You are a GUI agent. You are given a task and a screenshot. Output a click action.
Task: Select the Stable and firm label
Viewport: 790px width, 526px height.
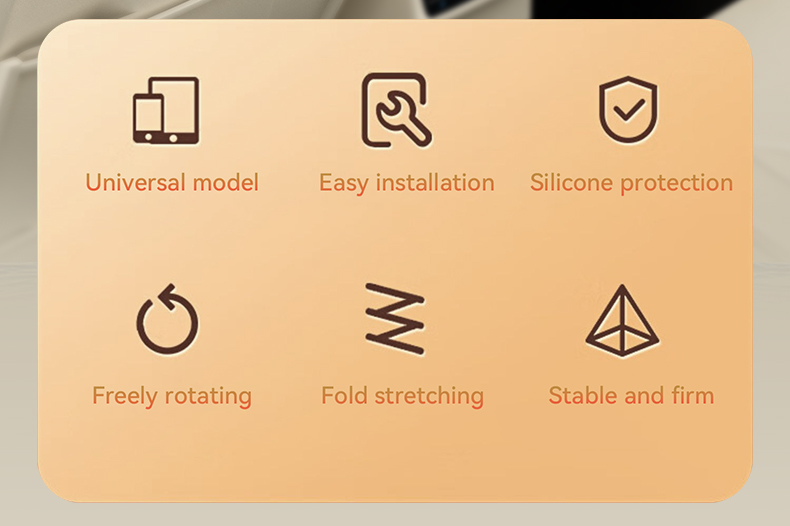pos(631,396)
